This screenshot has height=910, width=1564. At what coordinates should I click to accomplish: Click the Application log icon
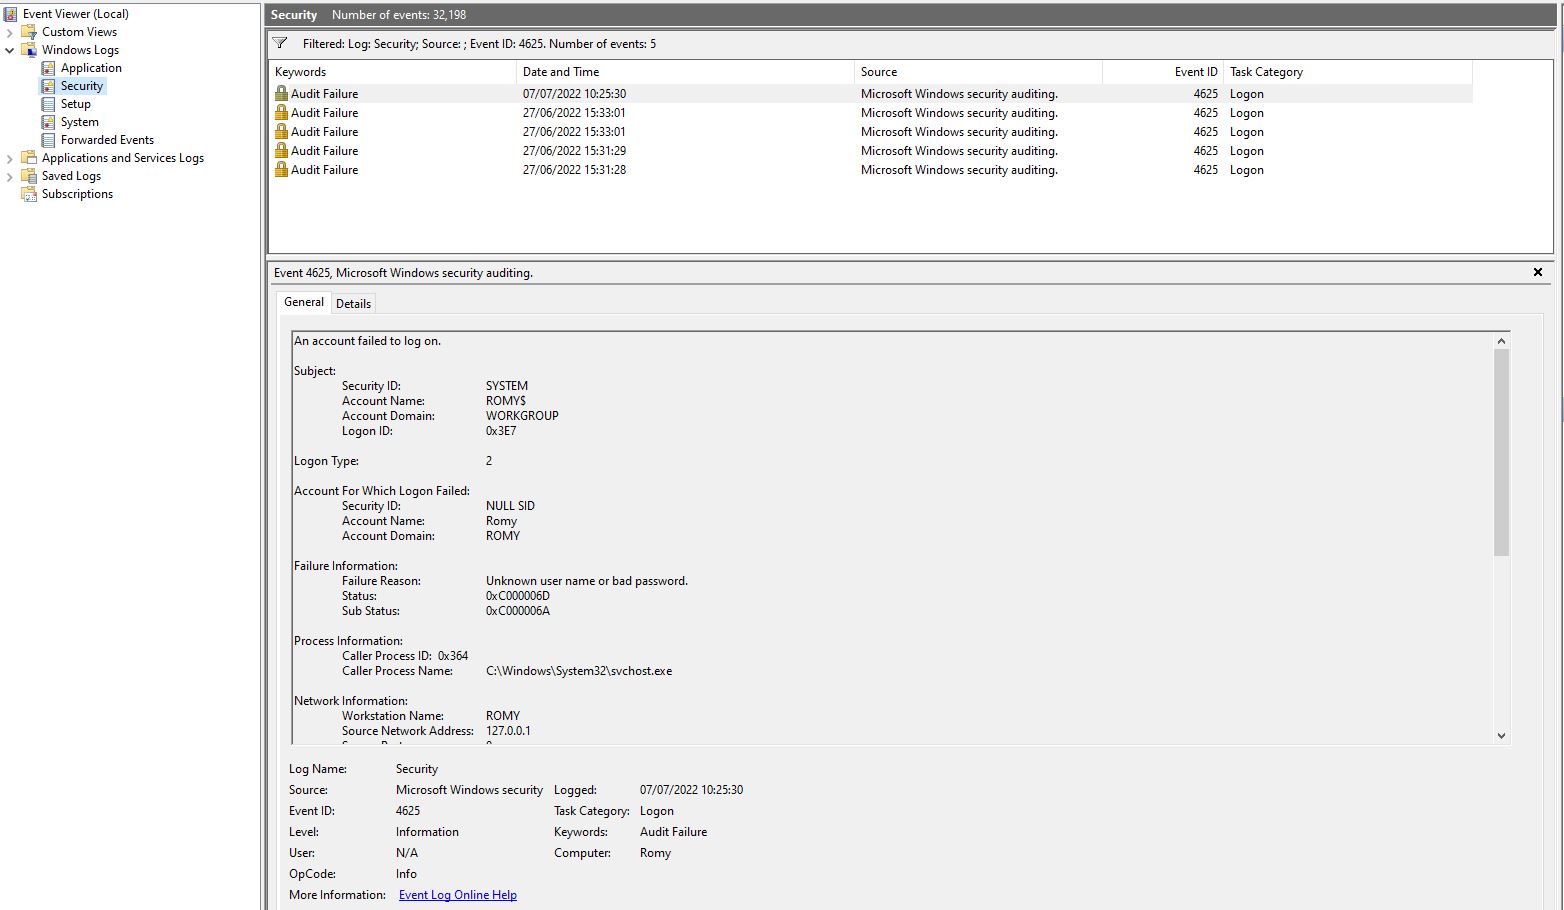click(x=48, y=68)
